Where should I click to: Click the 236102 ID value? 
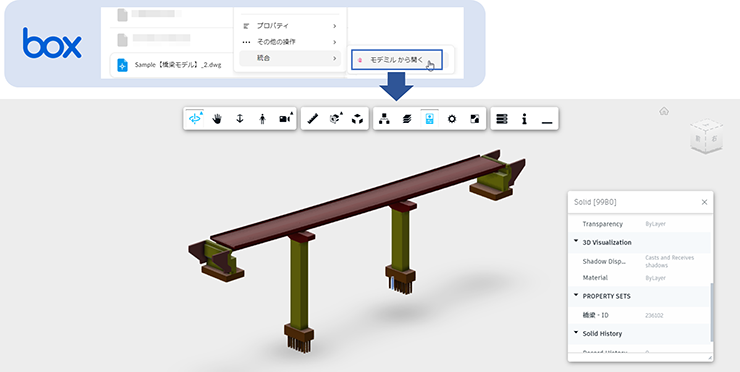pyautogui.click(x=654, y=315)
